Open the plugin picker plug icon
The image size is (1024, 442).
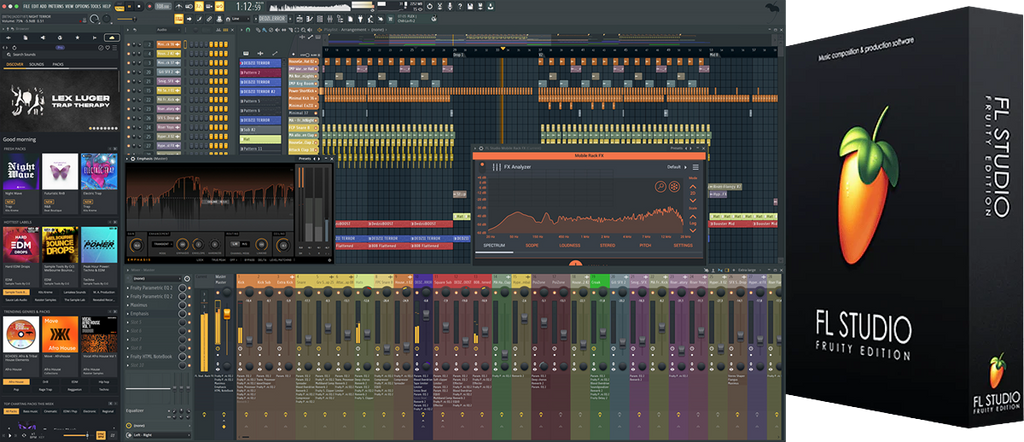coord(360,18)
